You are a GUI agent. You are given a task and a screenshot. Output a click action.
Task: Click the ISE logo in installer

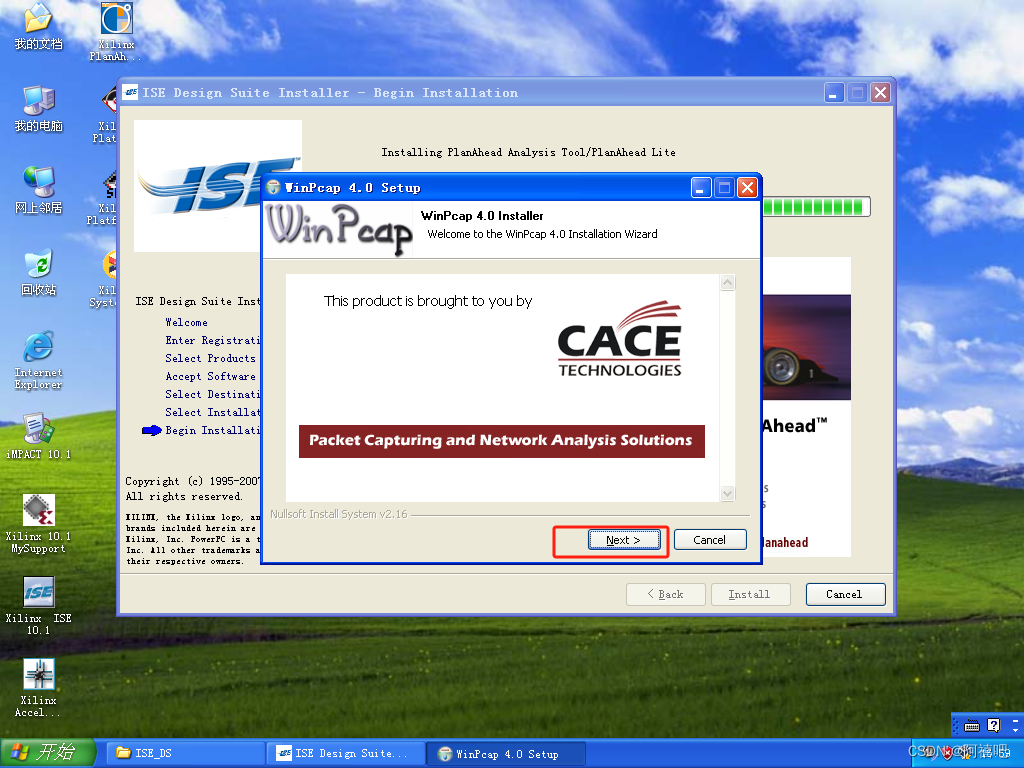click(199, 186)
